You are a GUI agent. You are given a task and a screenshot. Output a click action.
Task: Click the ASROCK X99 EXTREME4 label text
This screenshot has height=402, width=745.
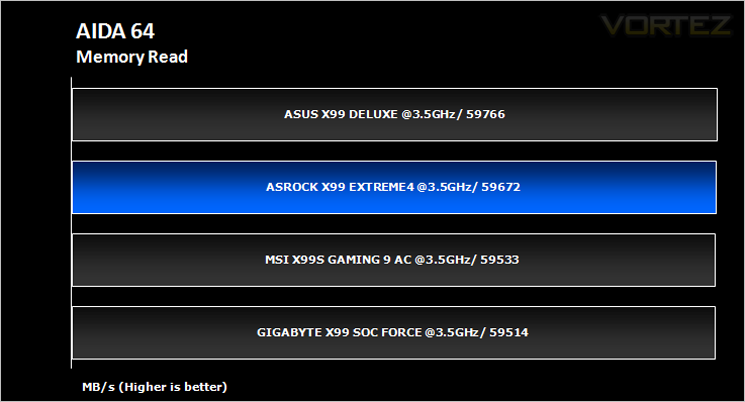[340, 187]
